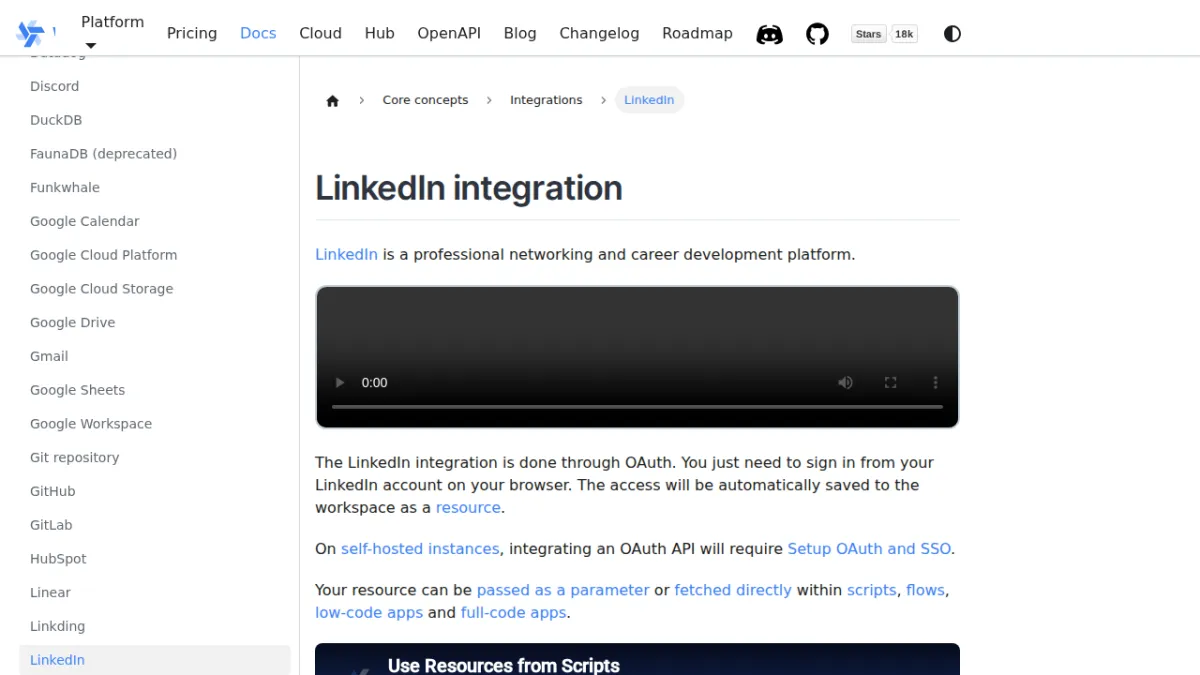Open the 'Setup OAuth and SSO' link
This screenshot has height=675, width=1200.
[x=869, y=548]
